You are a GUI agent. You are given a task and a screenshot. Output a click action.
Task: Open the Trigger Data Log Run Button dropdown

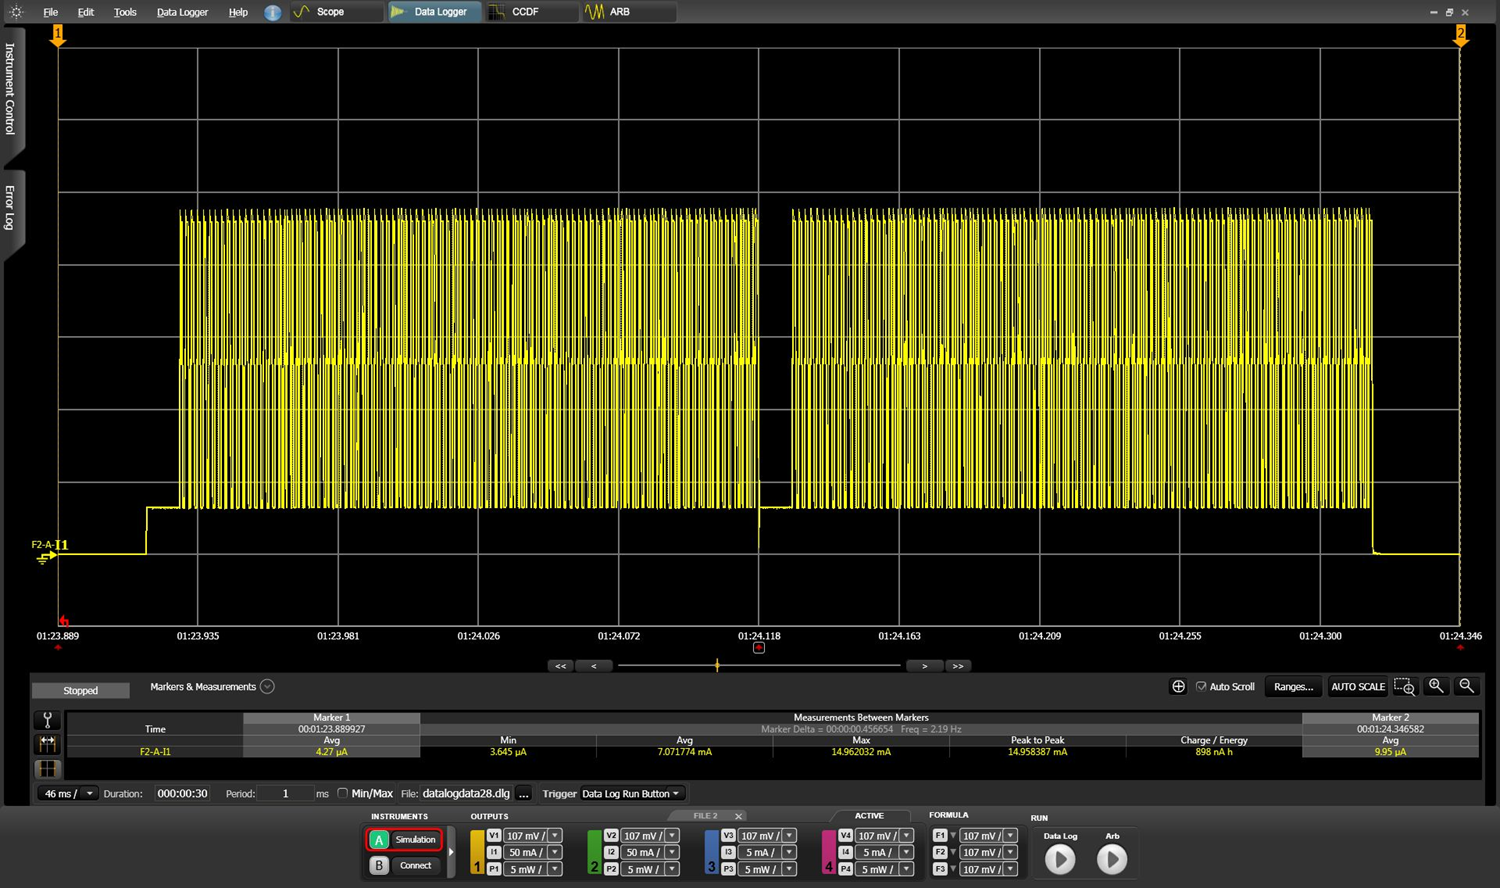click(630, 794)
